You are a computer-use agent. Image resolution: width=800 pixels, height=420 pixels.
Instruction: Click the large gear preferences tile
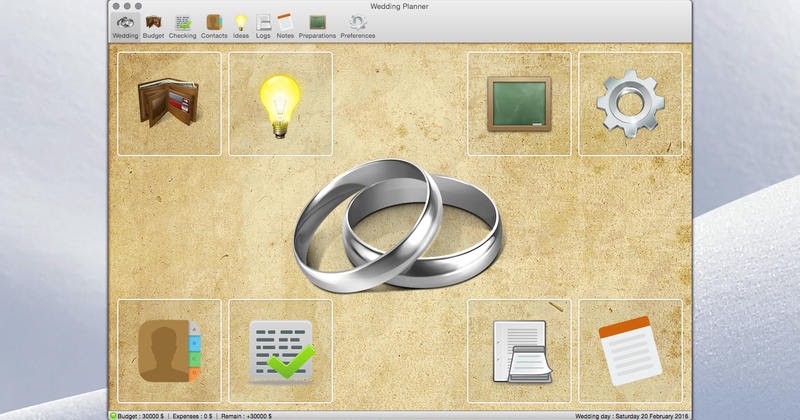pyautogui.click(x=631, y=104)
